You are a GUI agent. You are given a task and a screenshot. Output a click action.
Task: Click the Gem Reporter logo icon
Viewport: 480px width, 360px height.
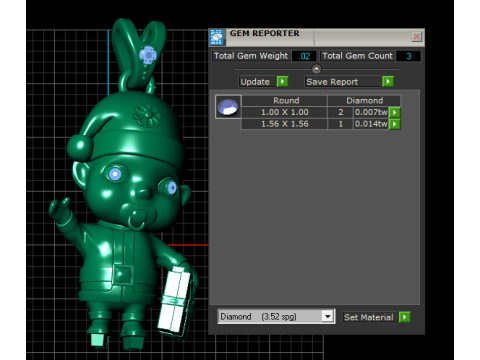[x=217, y=37]
